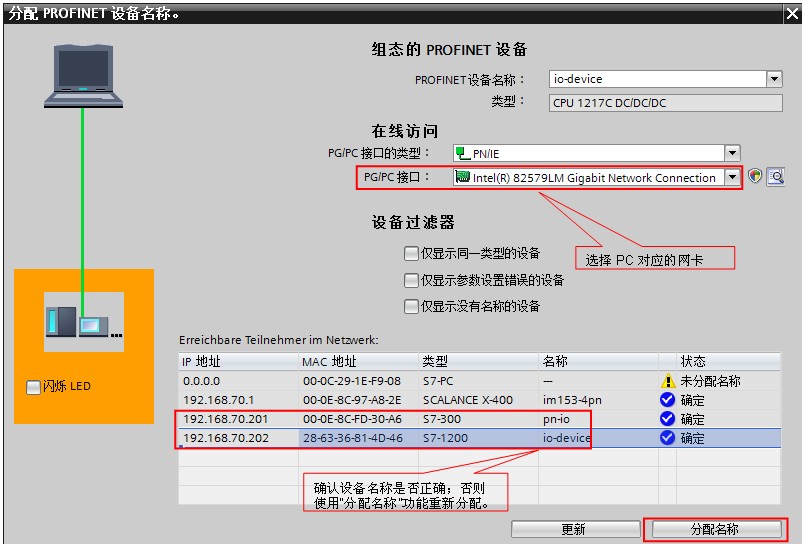Select the row with IP 192.168.70.1
The image size is (804, 544).
tap(479, 400)
